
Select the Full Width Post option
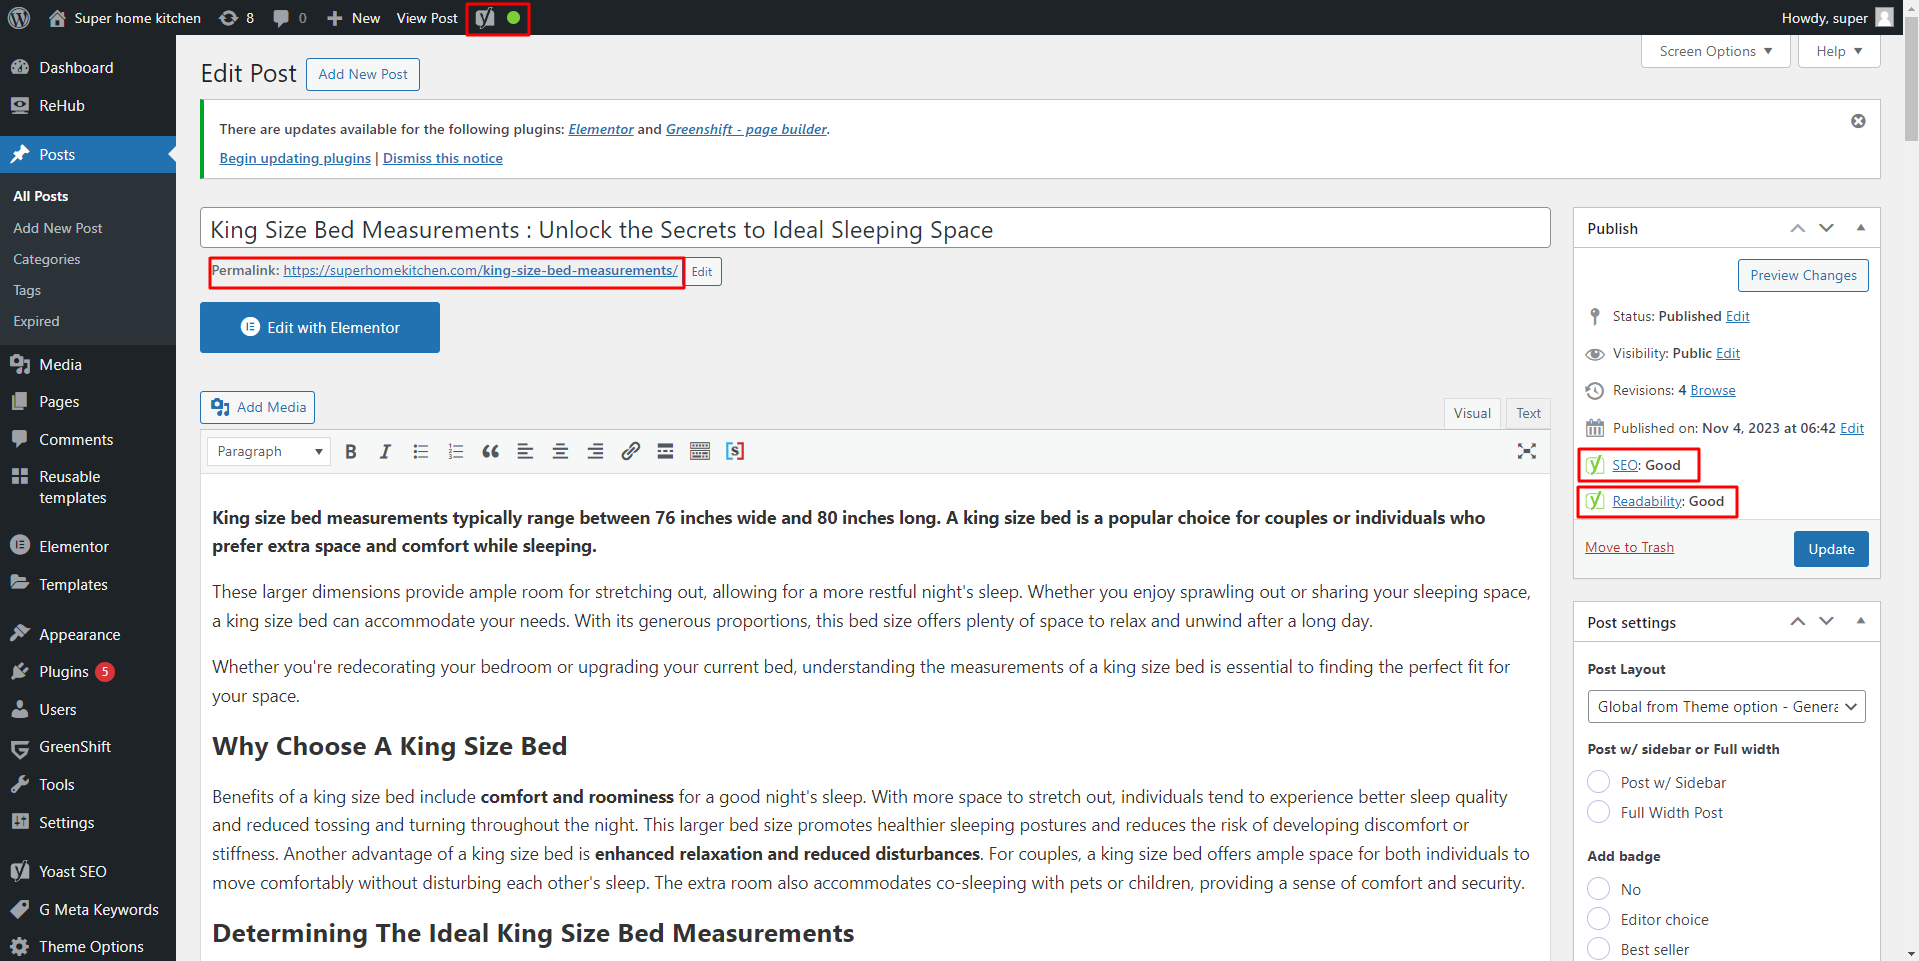[1597, 812]
